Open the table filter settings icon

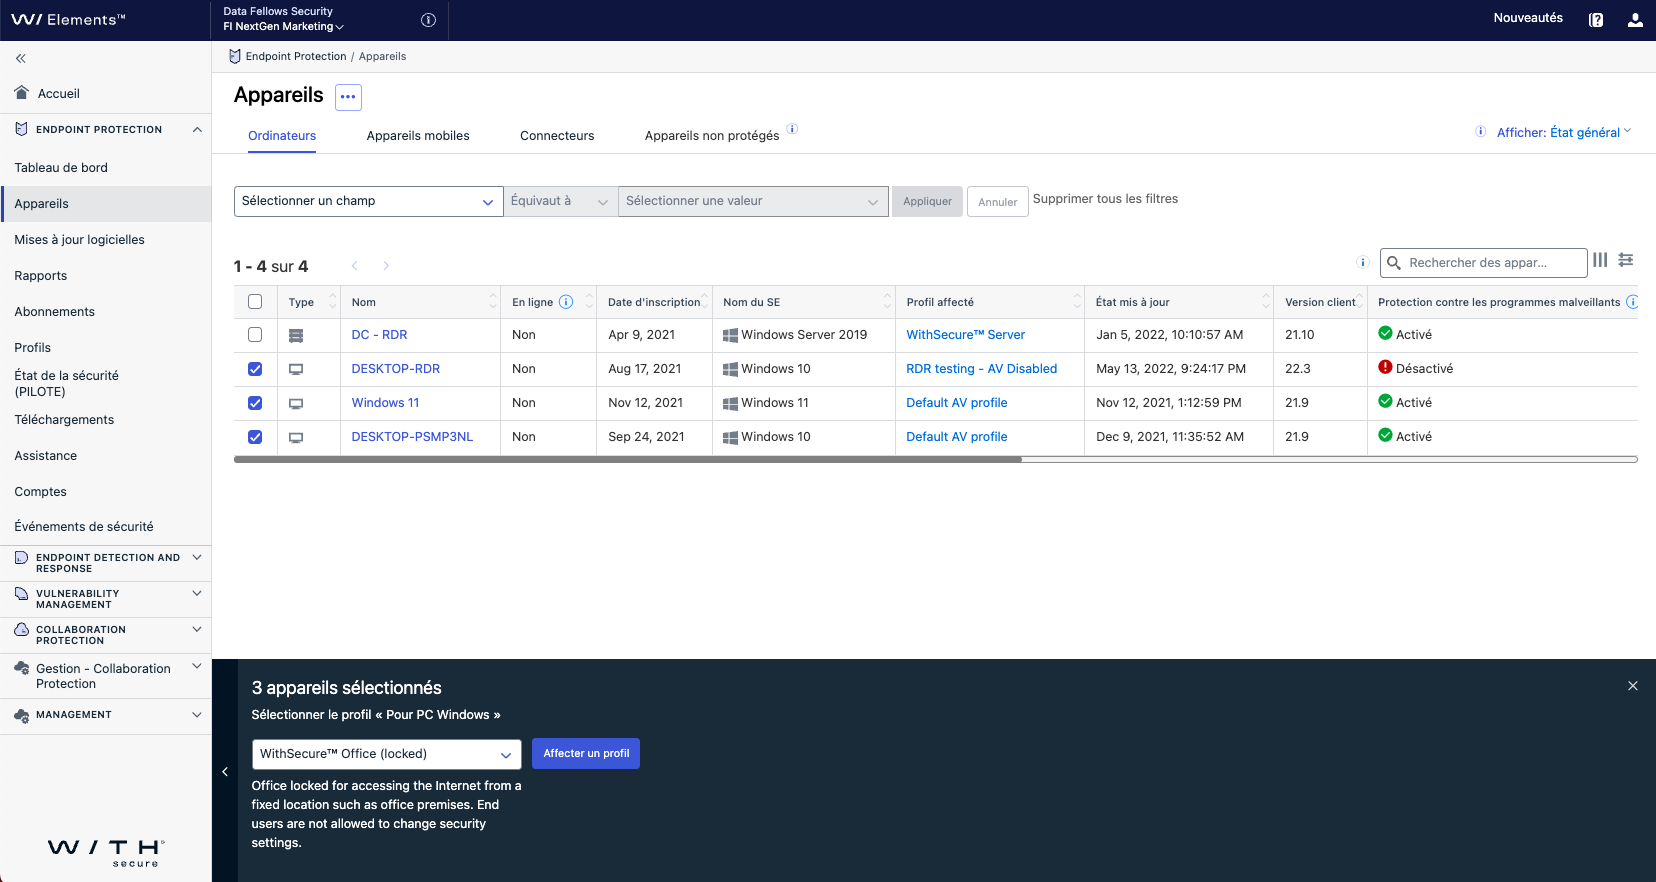coord(1626,260)
